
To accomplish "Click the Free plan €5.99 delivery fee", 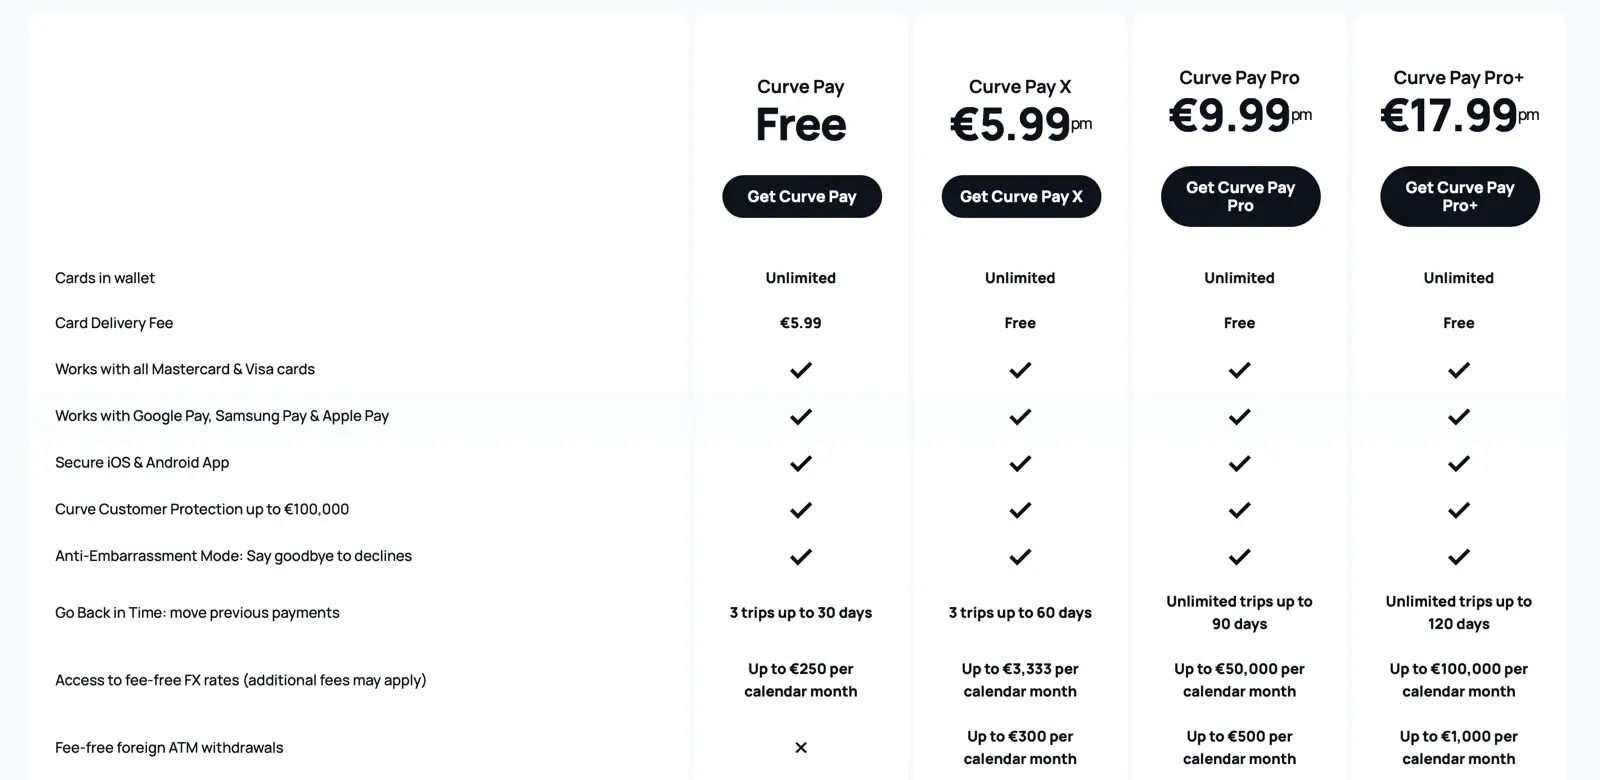I will point(801,323).
